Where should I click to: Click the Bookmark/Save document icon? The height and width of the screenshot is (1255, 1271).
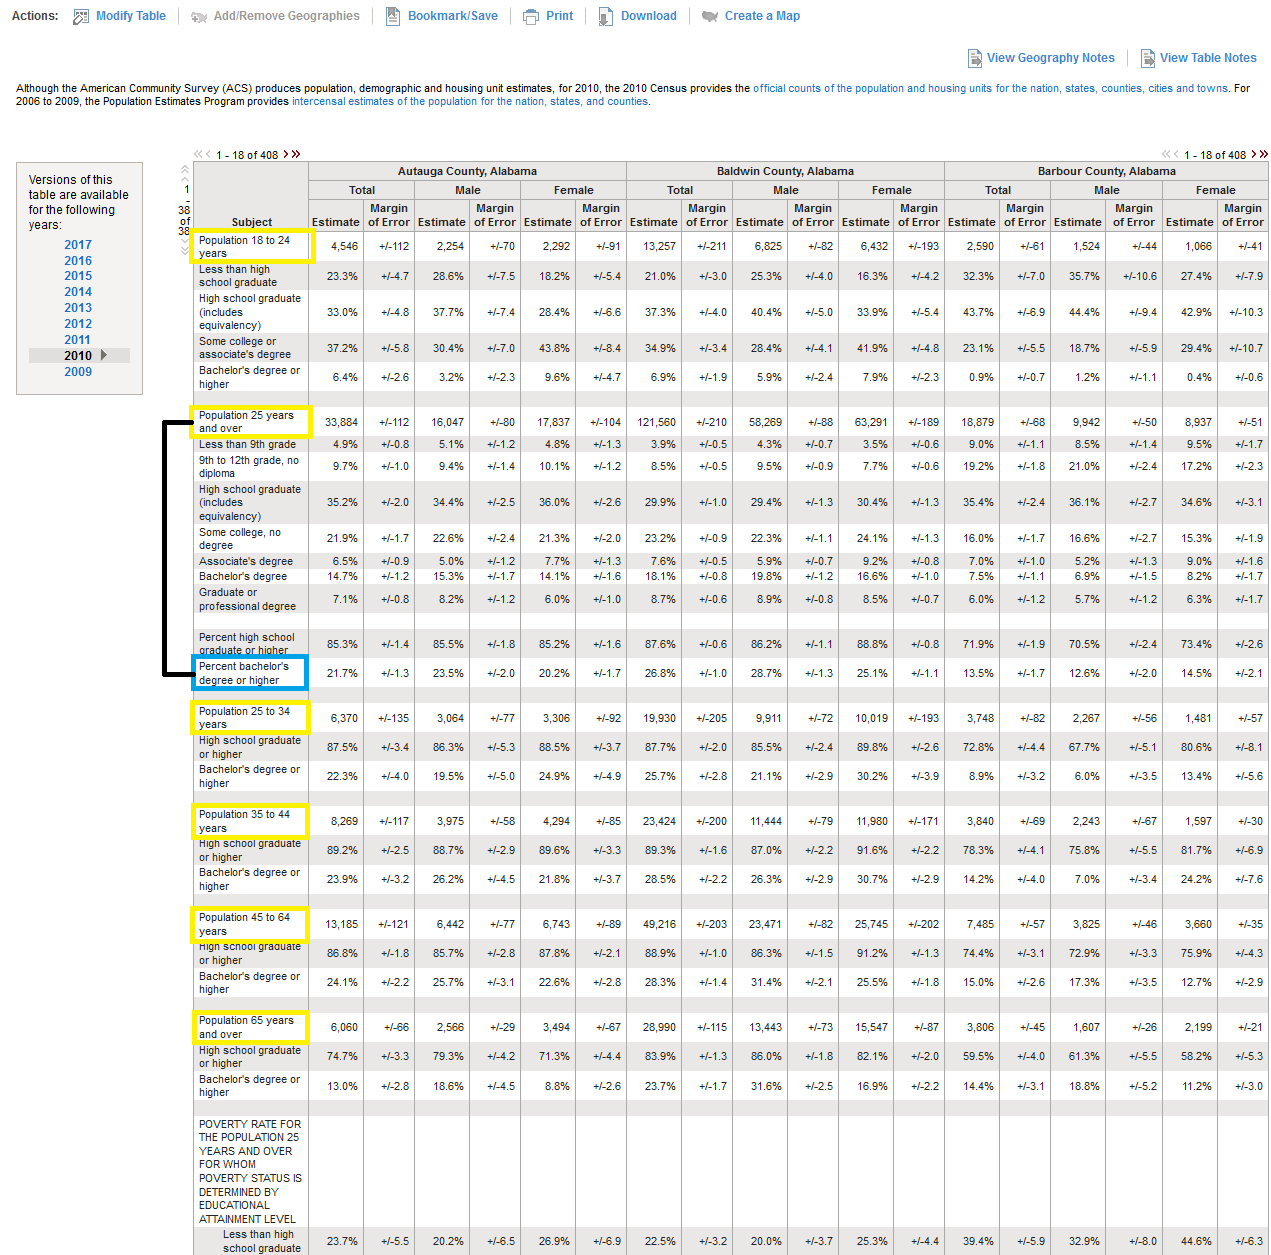(x=393, y=17)
